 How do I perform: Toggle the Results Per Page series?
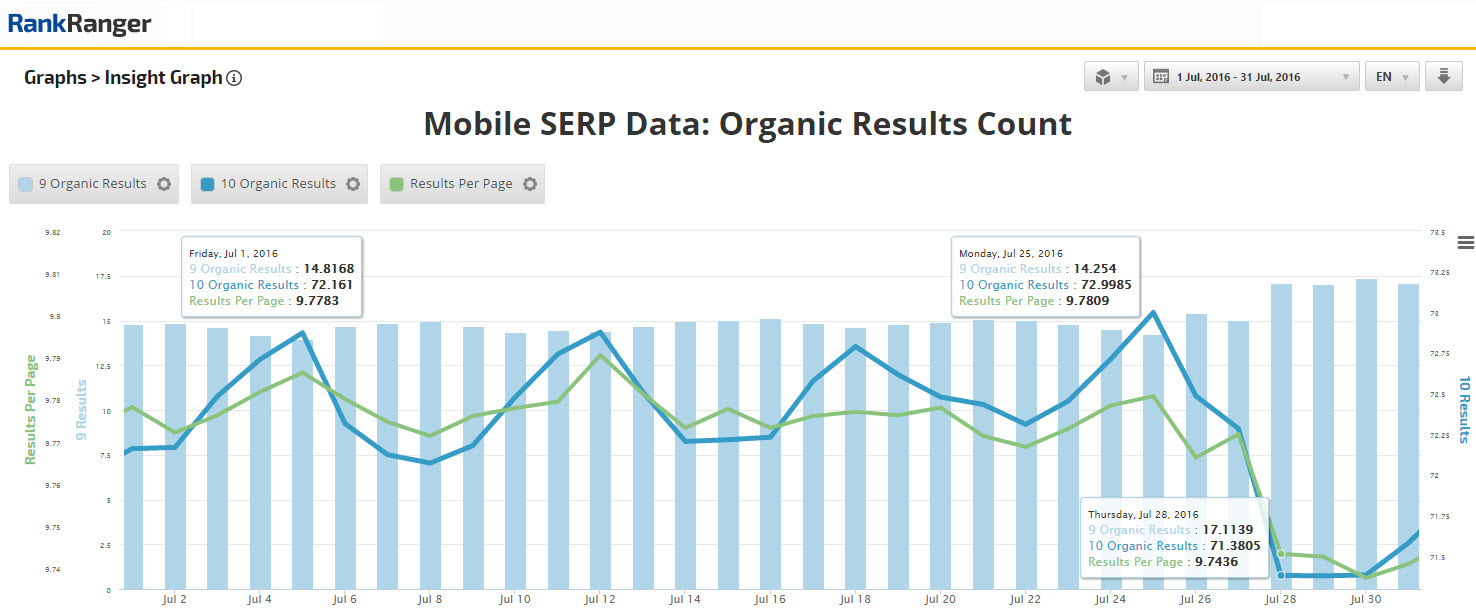[461, 184]
